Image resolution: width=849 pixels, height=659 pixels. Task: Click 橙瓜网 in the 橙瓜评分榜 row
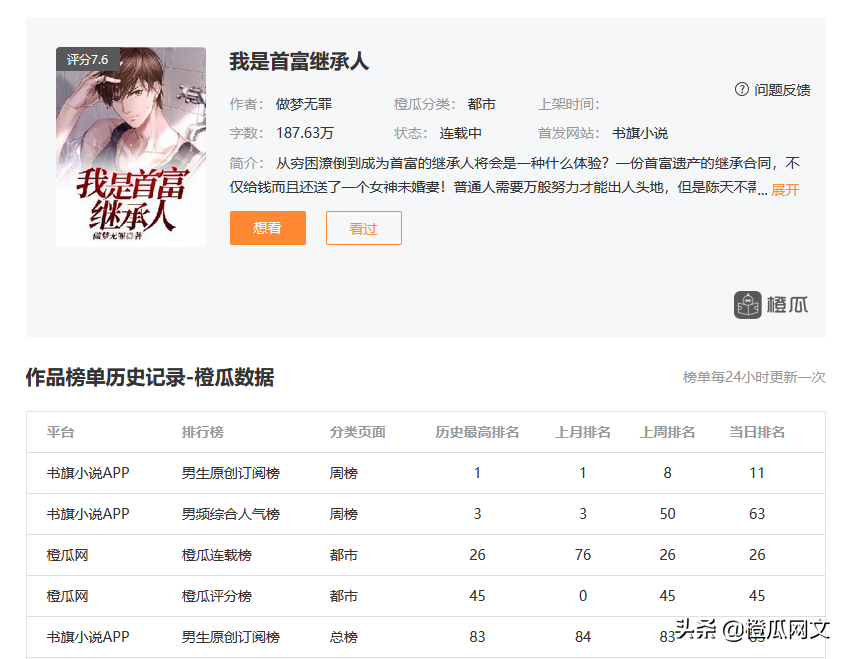tap(67, 596)
